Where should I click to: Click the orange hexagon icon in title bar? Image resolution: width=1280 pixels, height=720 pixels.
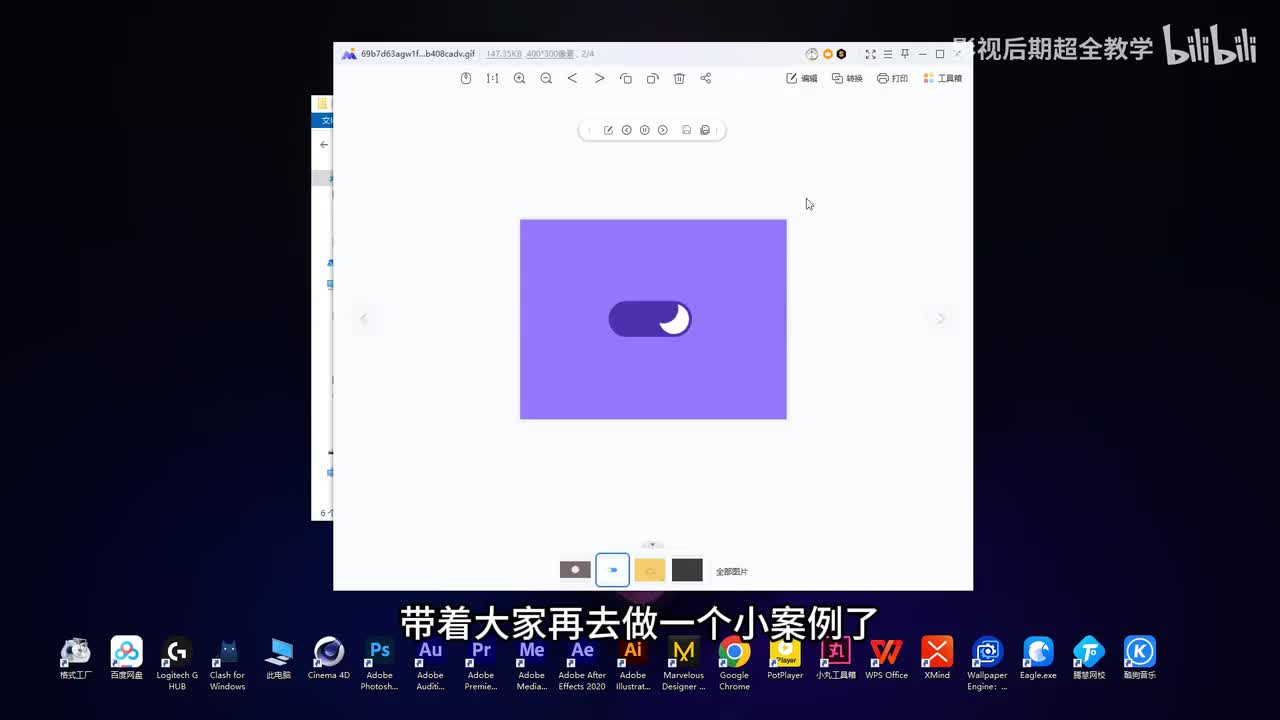(x=827, y=54)
